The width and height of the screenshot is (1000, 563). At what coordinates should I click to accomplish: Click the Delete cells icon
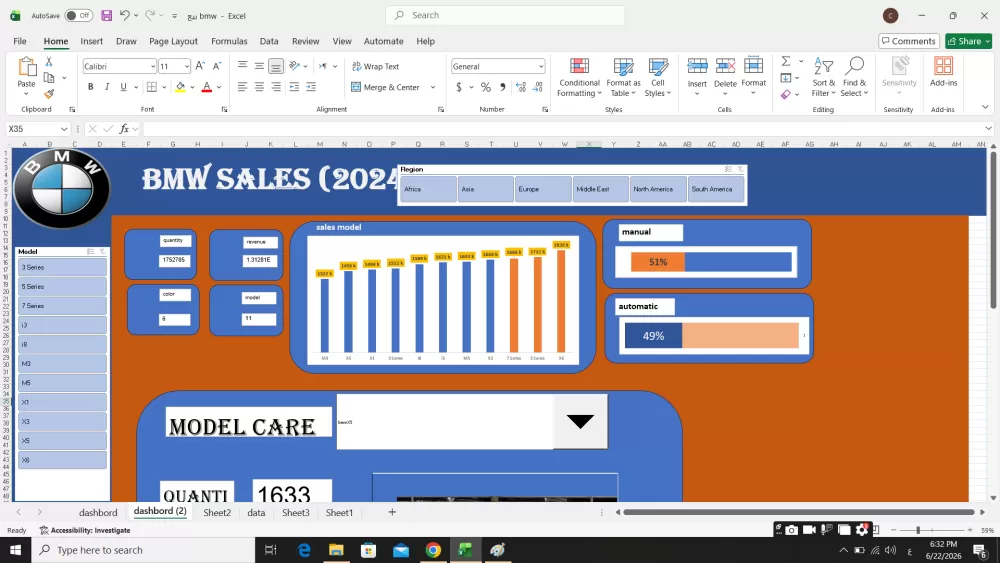click(x=725, y=65)
